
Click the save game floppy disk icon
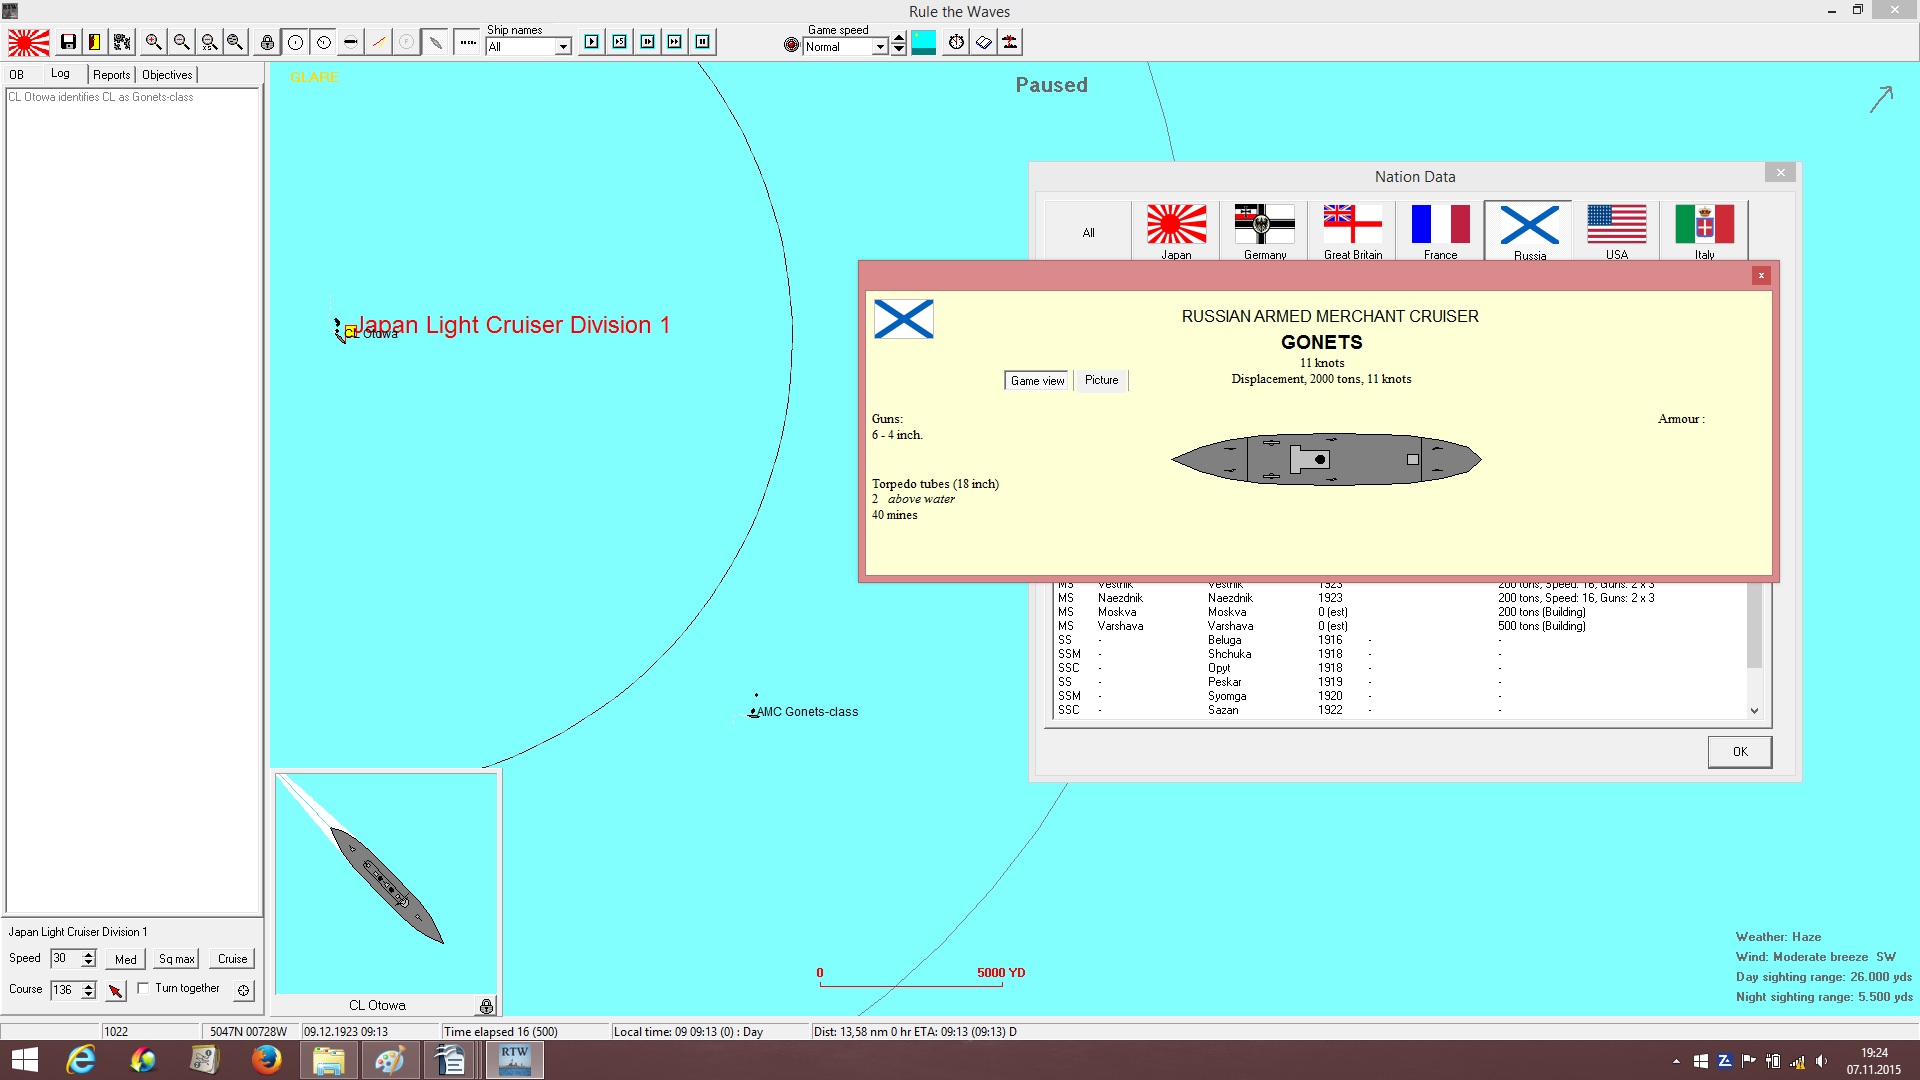pyautogui.click(x=68, y=42)
